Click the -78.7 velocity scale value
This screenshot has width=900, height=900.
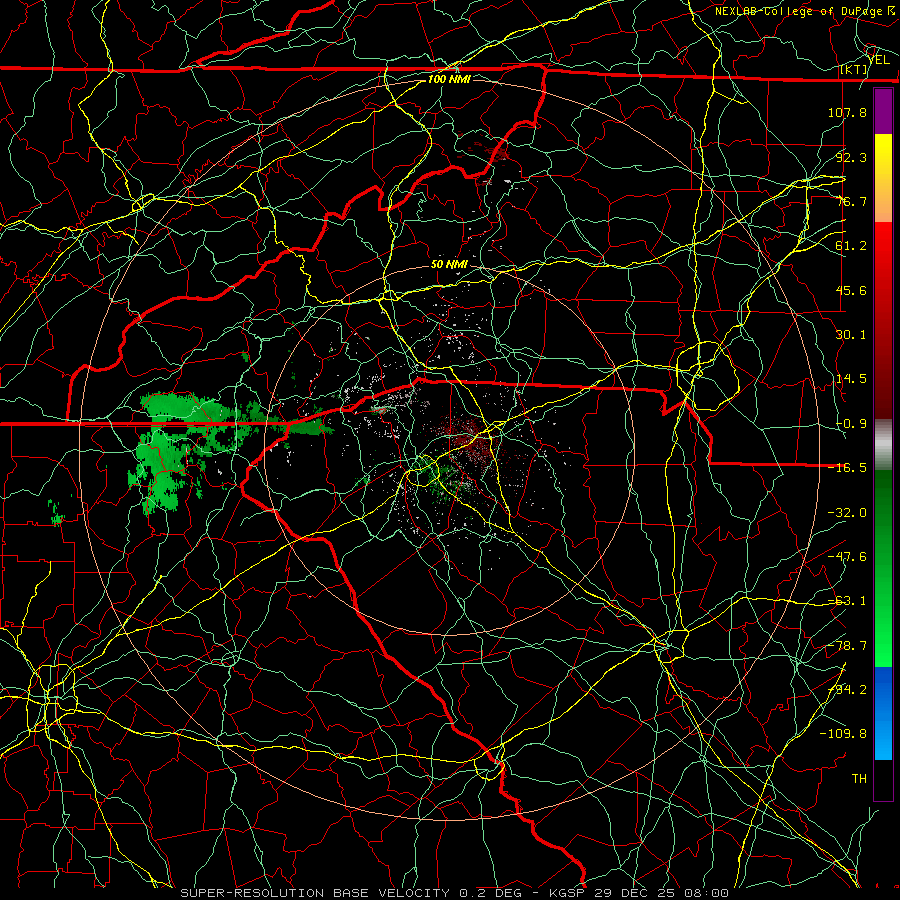[847, 646]
